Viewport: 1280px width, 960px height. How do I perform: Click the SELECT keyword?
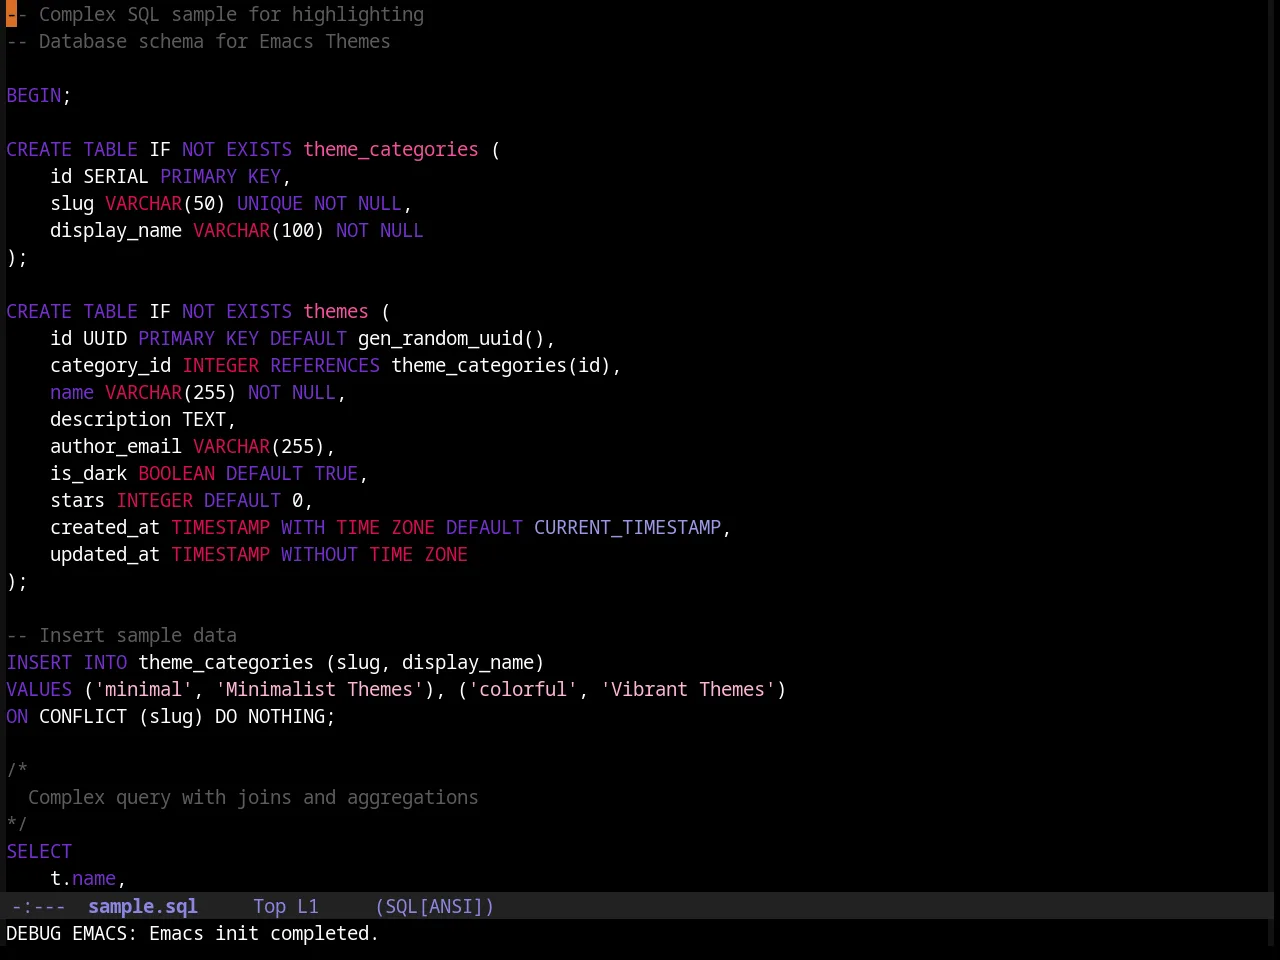[39, 851]
